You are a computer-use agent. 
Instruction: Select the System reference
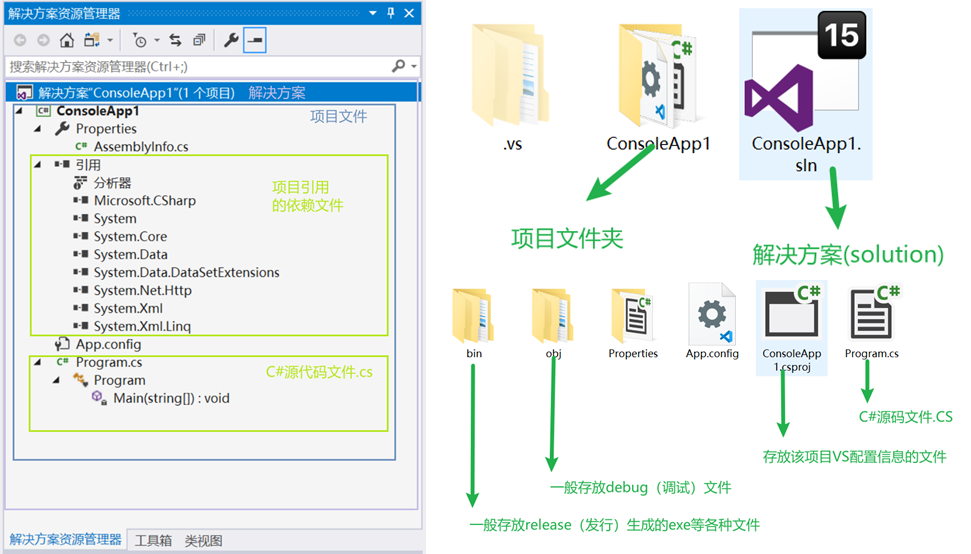(105, 219)
